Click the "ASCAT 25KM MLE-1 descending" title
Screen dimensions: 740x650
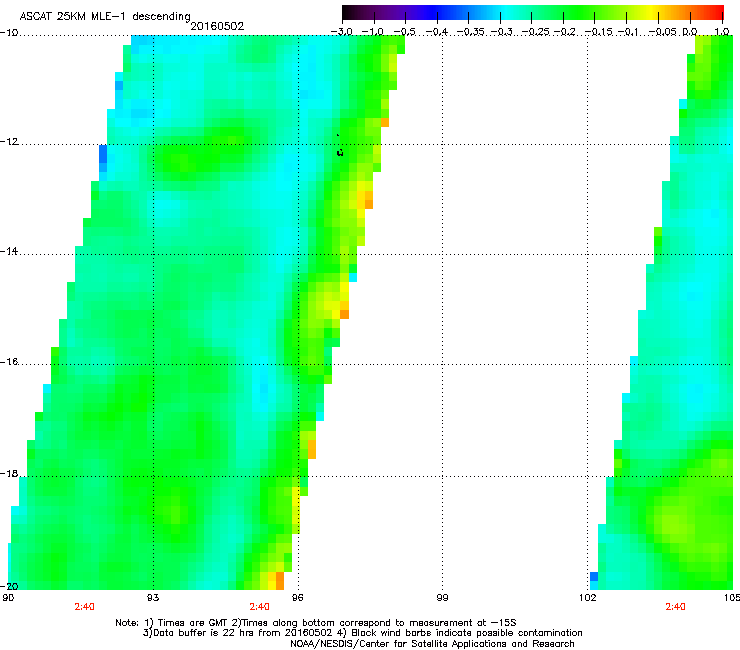(x=105, y=16)
